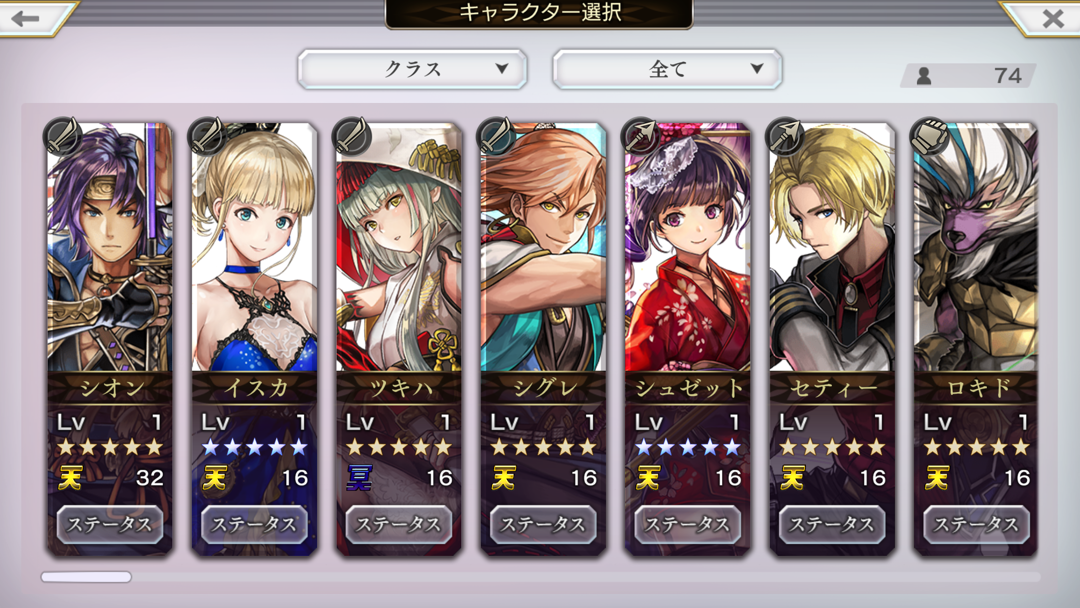Click the character count person icon

click(924, 76)
